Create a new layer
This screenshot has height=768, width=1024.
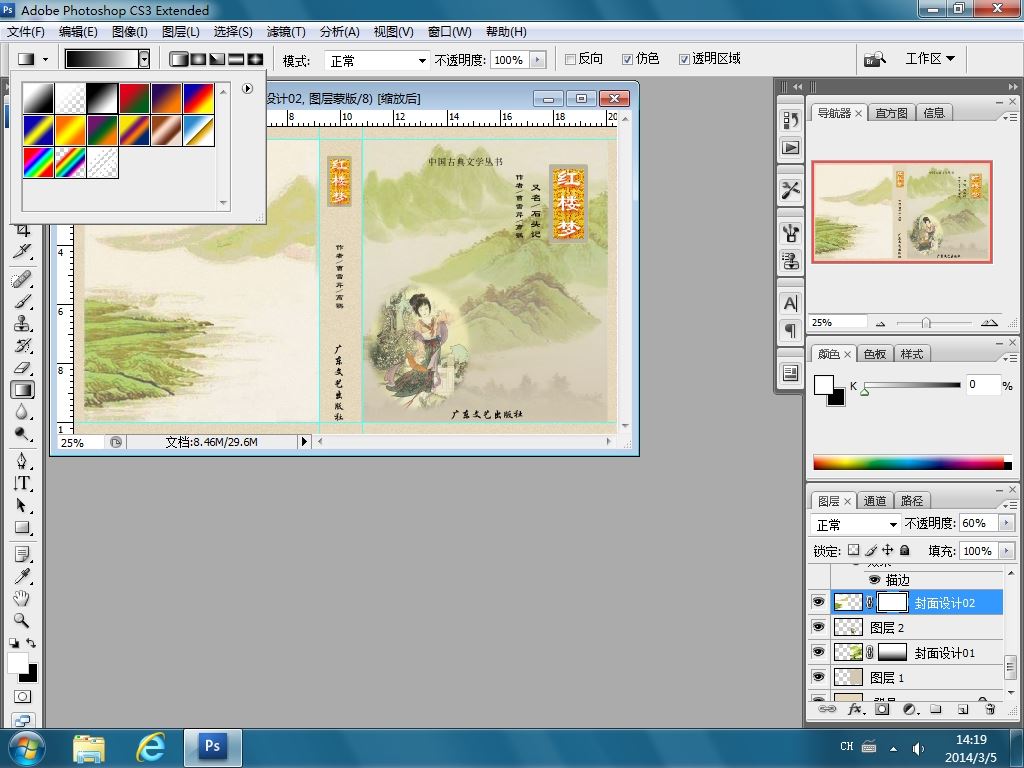click(x=963, y=709)
